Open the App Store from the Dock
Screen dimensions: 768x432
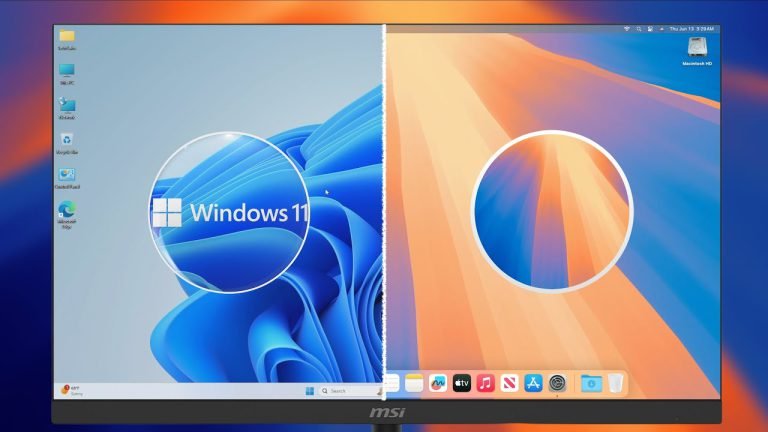point(533,383)
